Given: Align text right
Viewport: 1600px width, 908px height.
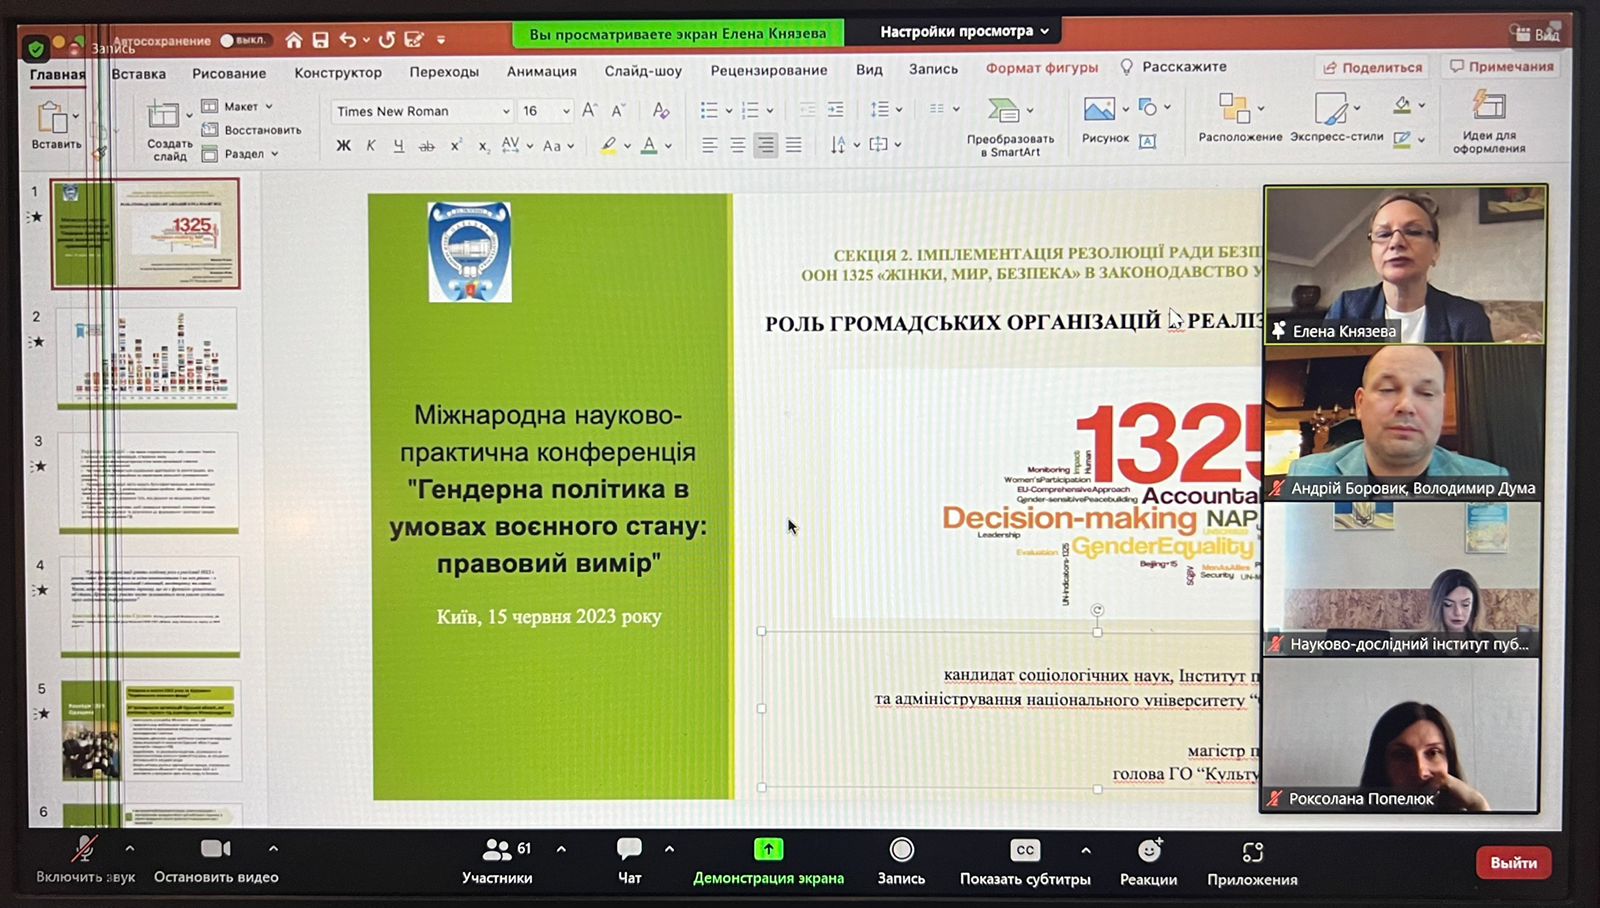Looking at the screenshot, I should point(765,146).
